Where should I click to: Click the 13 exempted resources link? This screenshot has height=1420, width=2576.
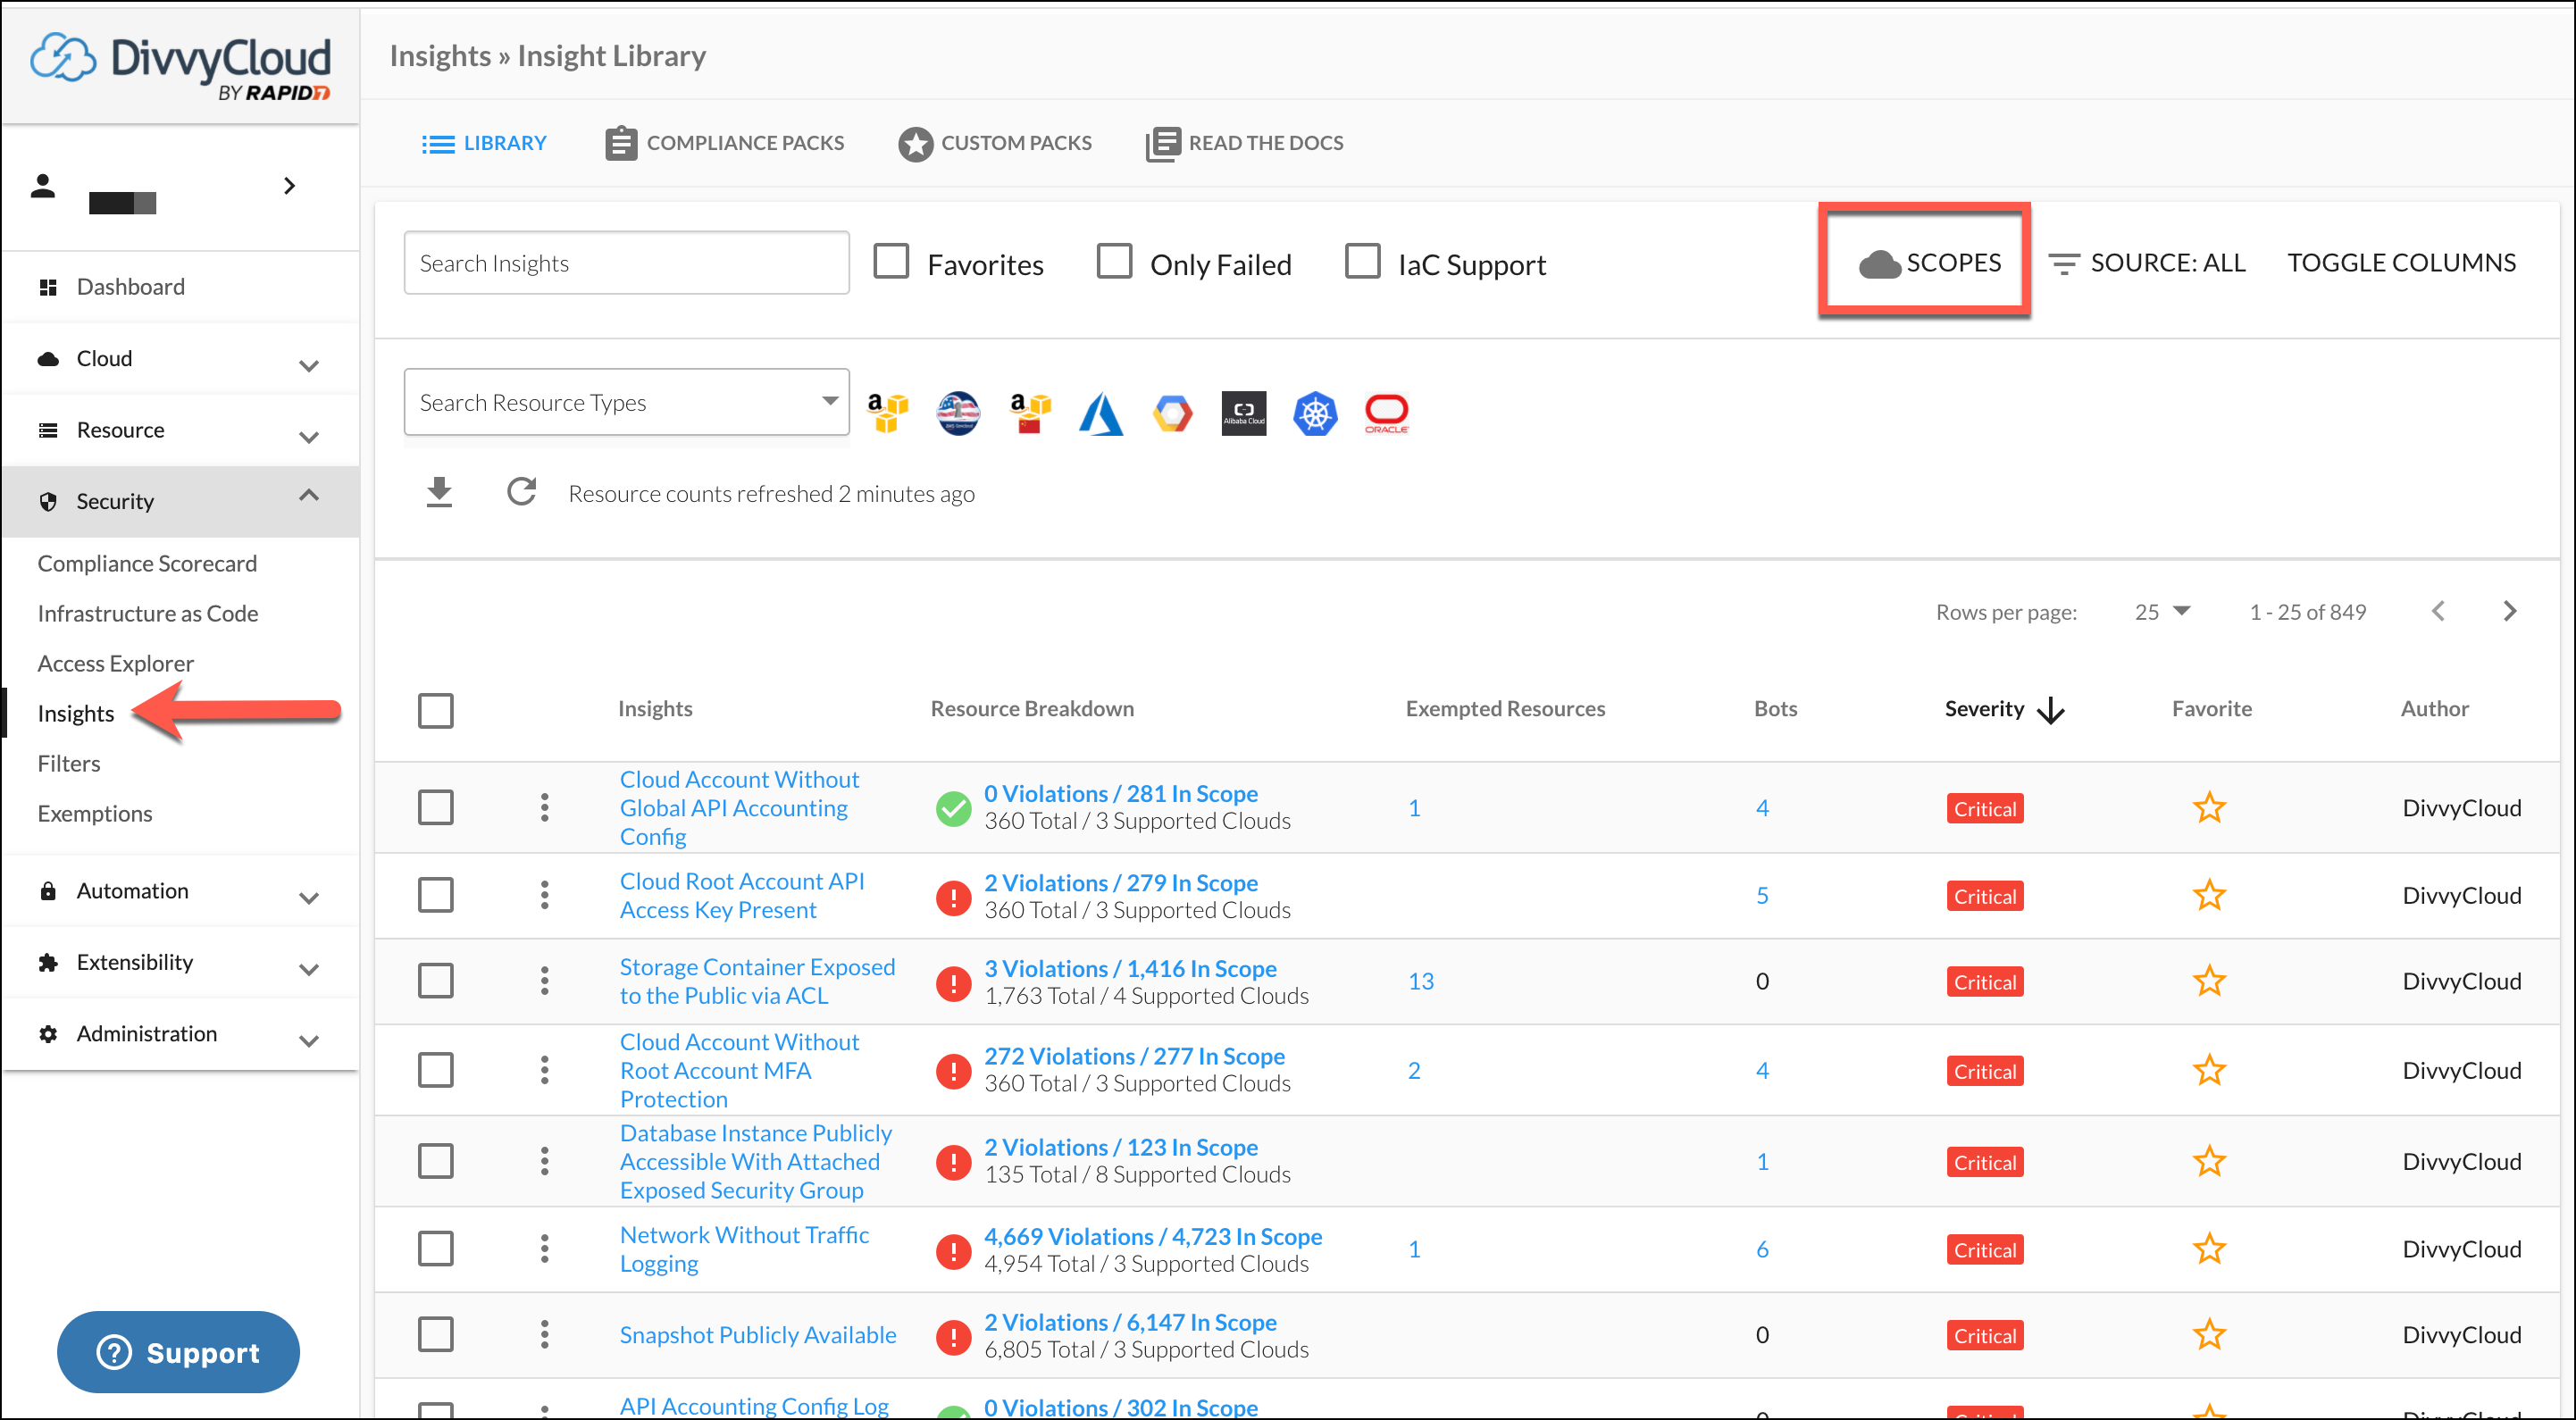(x=1420, y=981)
